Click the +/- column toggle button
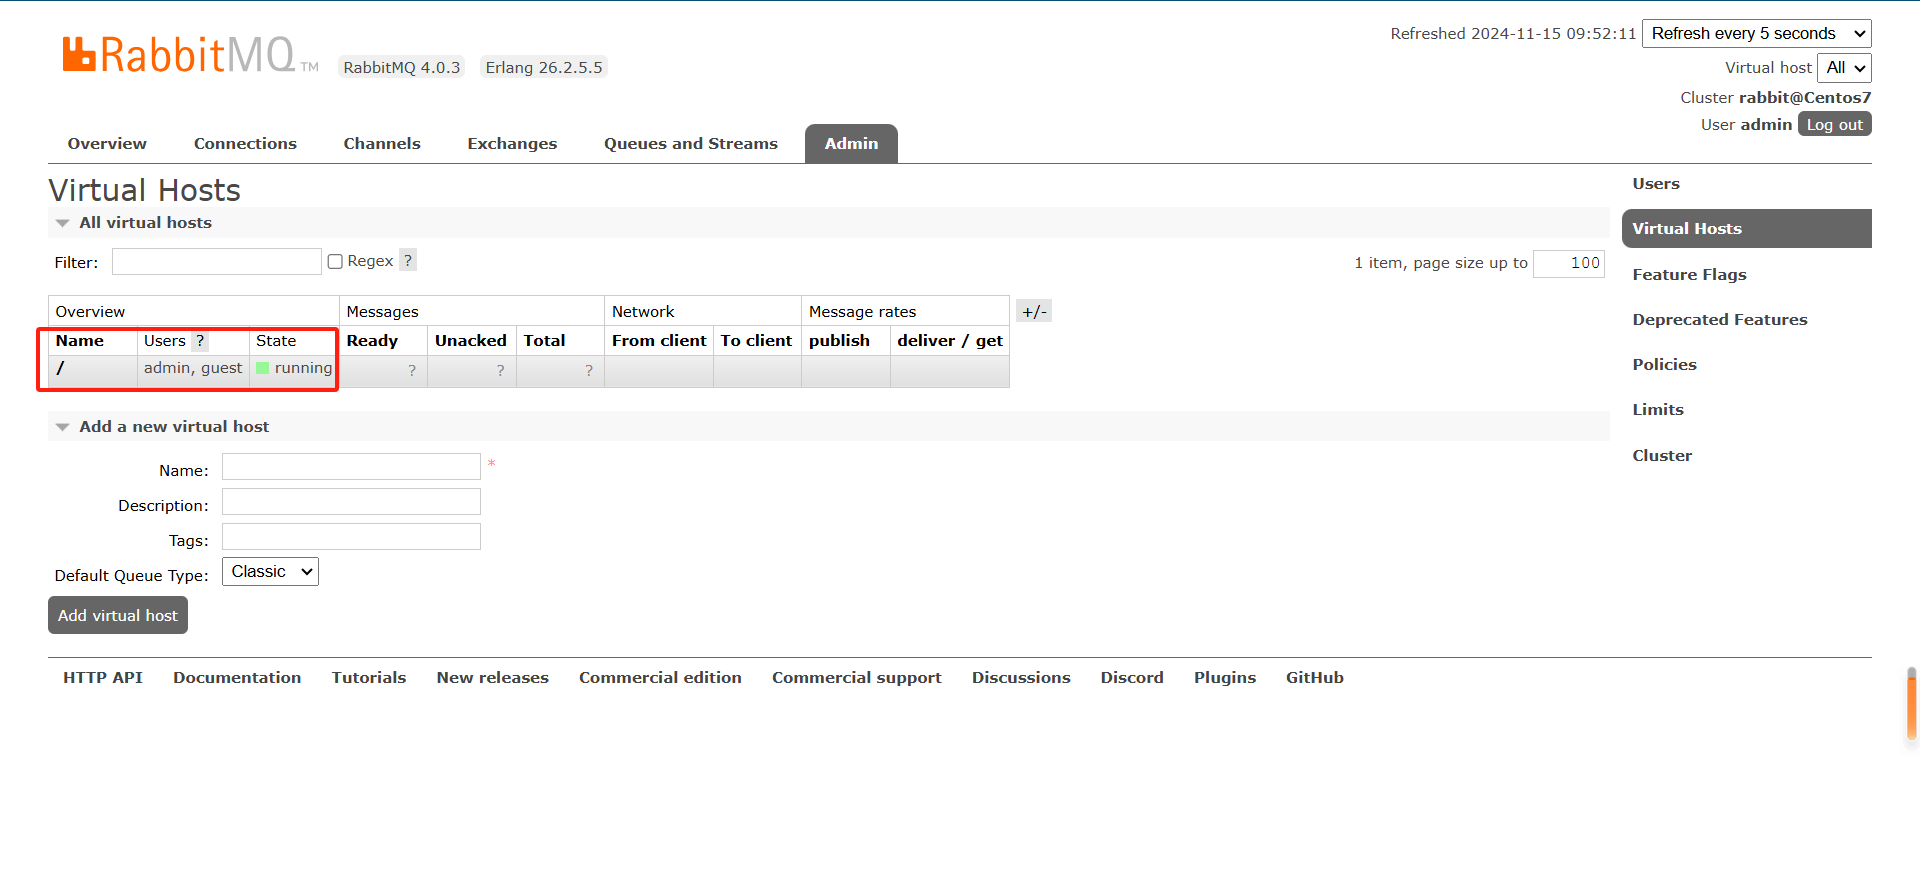 tap(1034, 311)
